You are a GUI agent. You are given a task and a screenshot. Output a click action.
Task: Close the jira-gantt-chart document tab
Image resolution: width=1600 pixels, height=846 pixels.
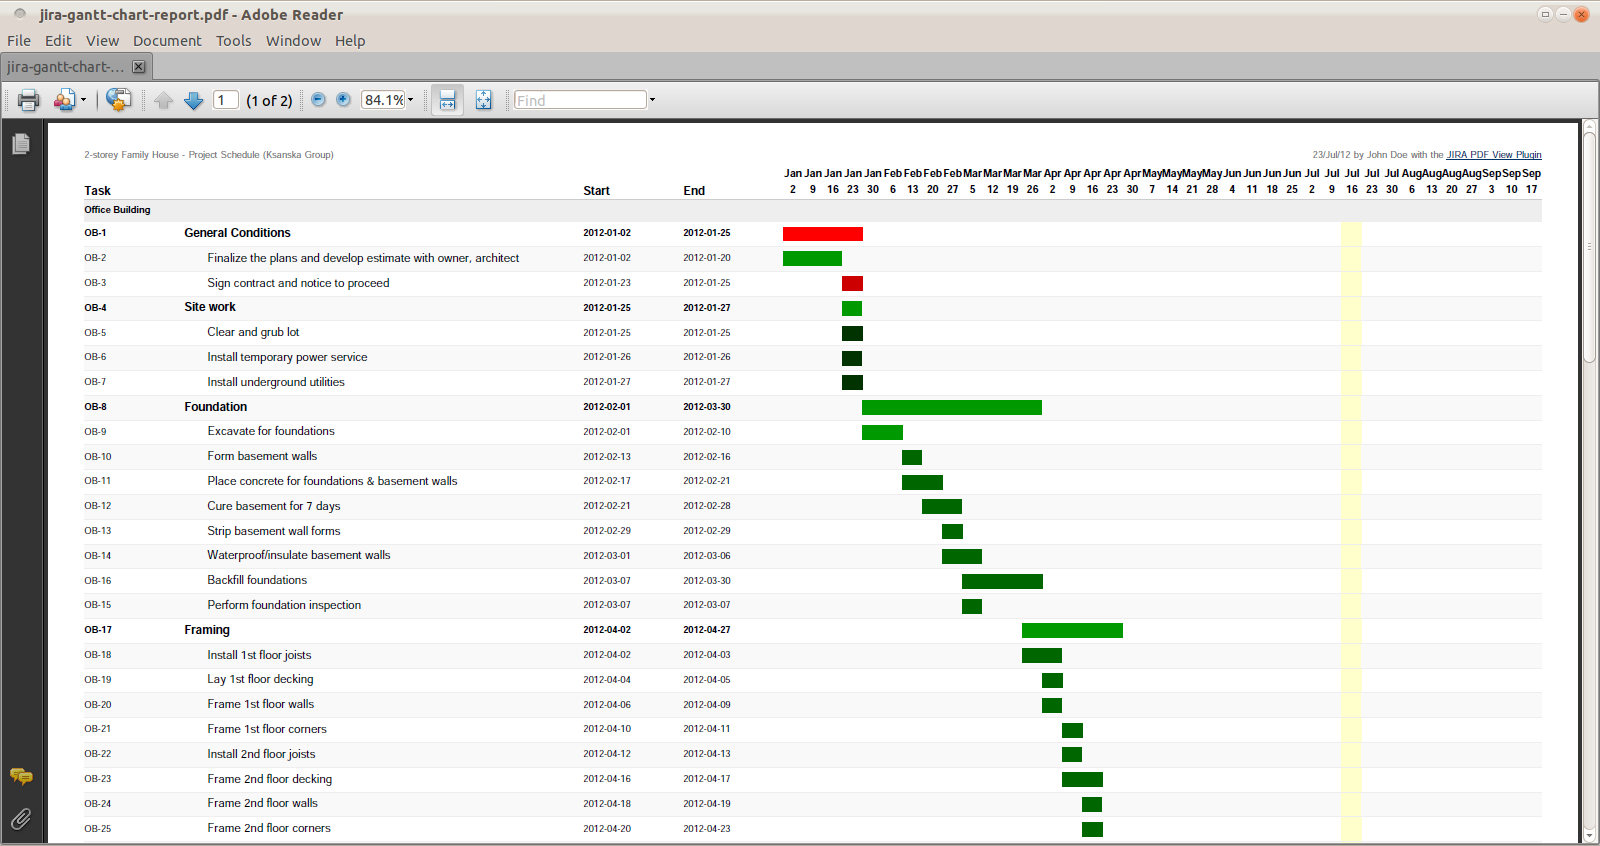click(139, 67)
